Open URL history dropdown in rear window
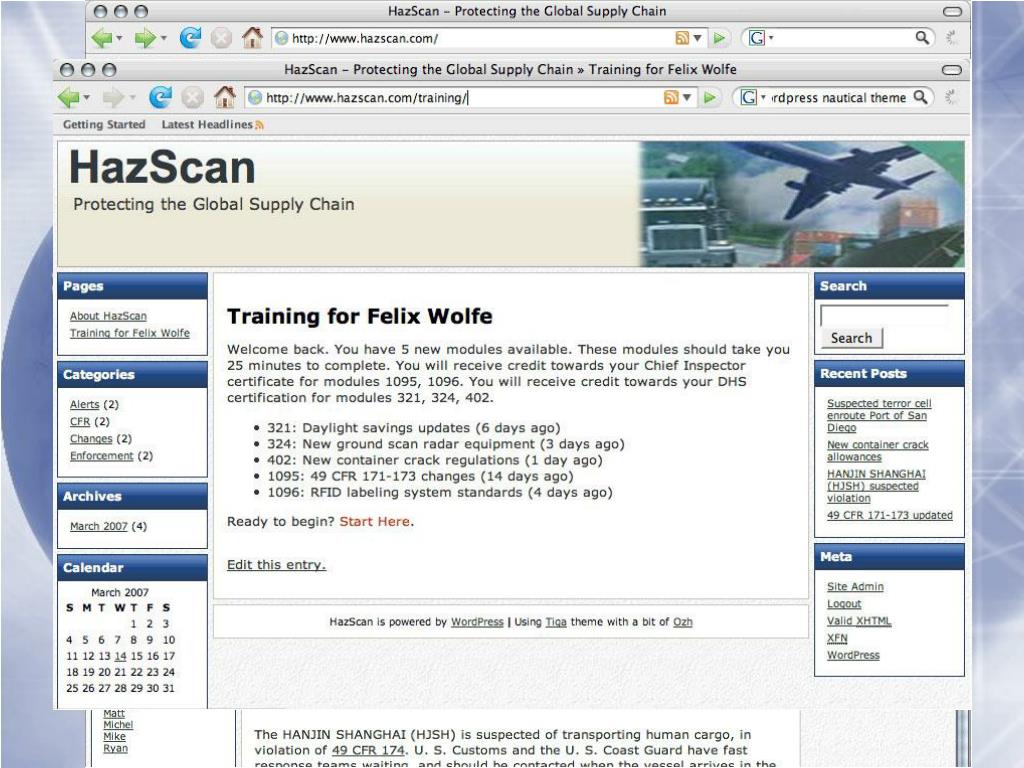 click(697, 39)
